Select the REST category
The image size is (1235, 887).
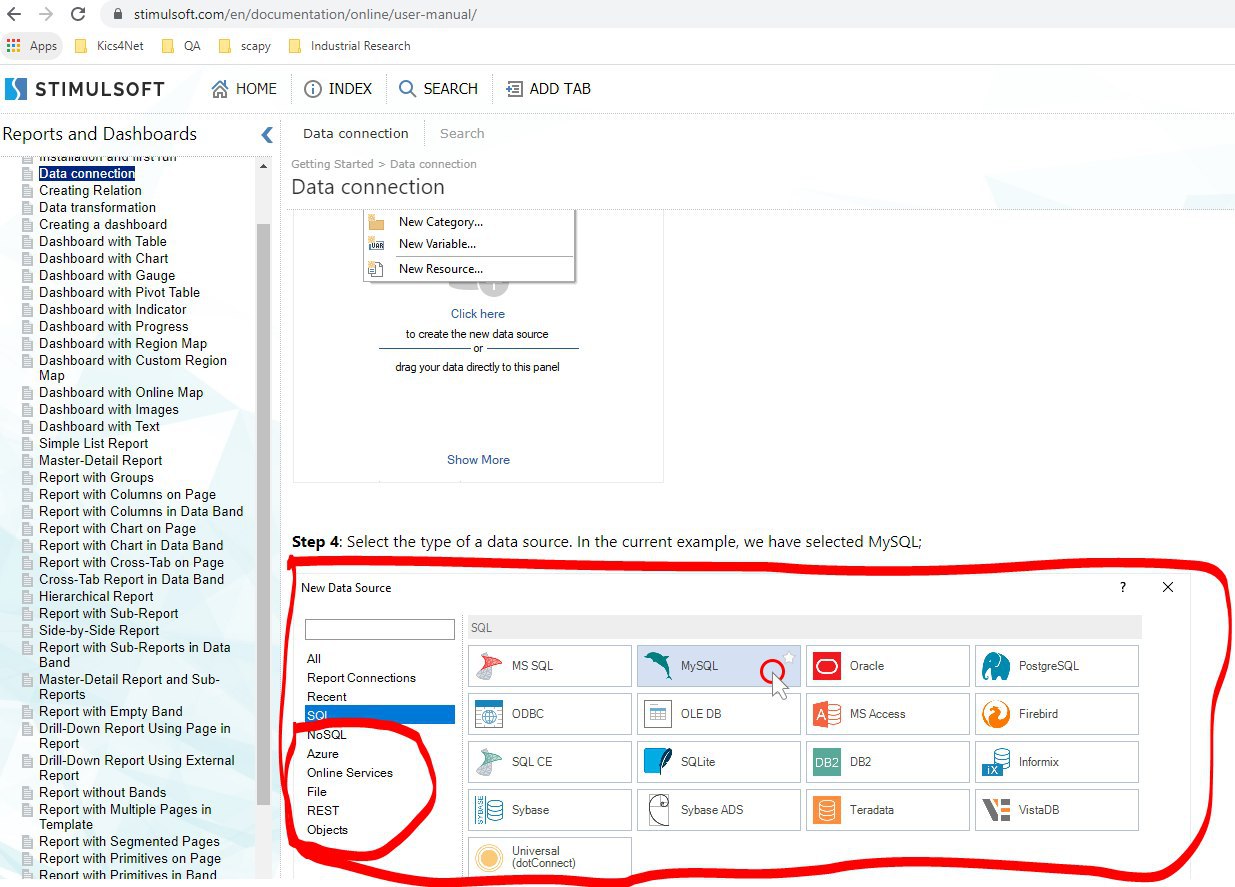pos(323,811)
